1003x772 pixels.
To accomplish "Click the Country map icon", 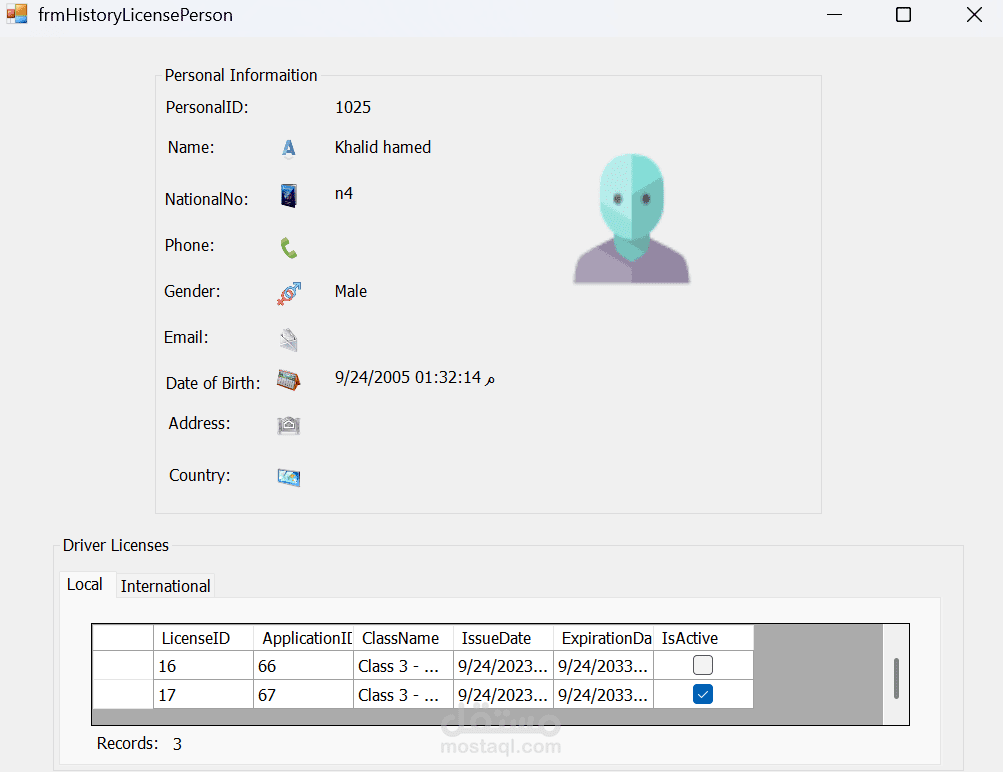I will 289,477.
